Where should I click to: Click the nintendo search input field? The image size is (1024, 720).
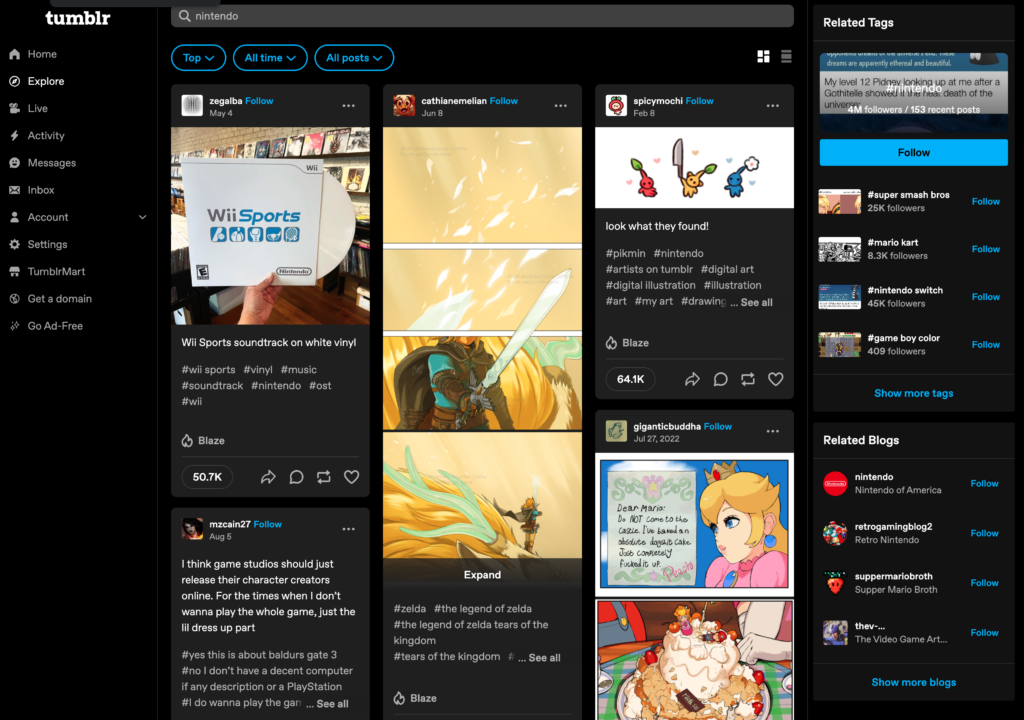[480, 16]
